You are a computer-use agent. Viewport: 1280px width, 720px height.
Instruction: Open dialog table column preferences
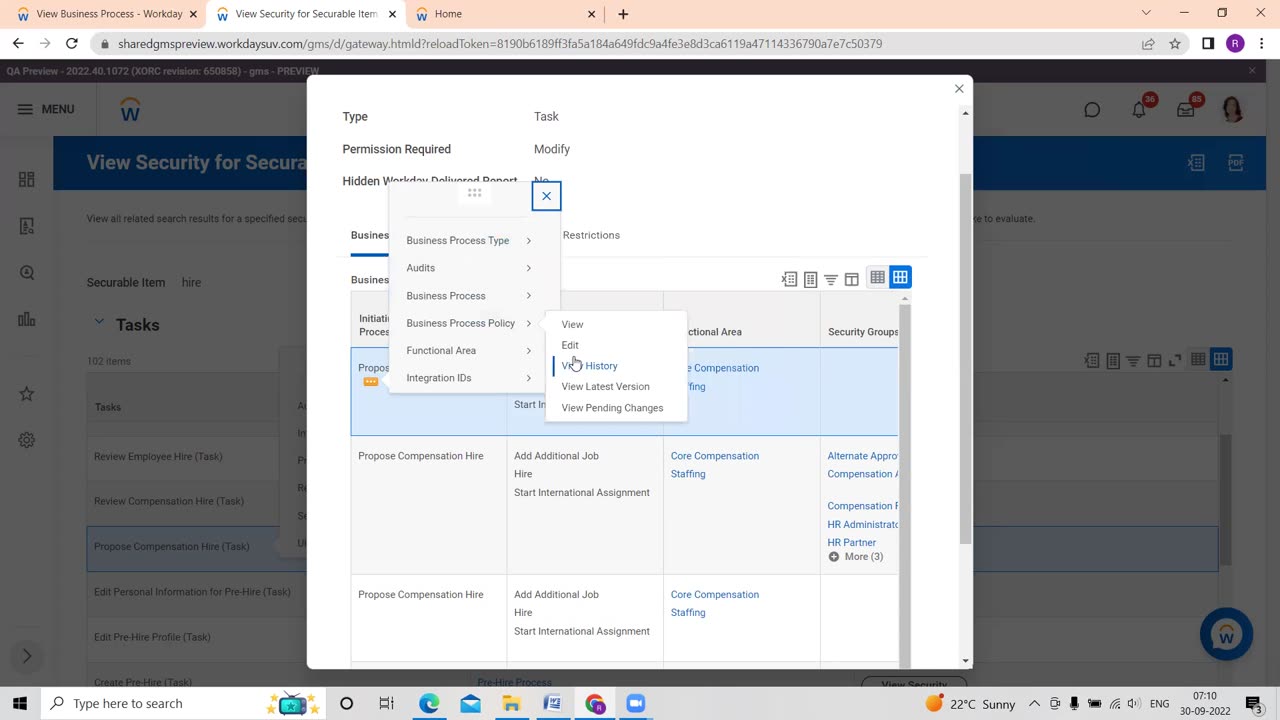coord(851,279)
